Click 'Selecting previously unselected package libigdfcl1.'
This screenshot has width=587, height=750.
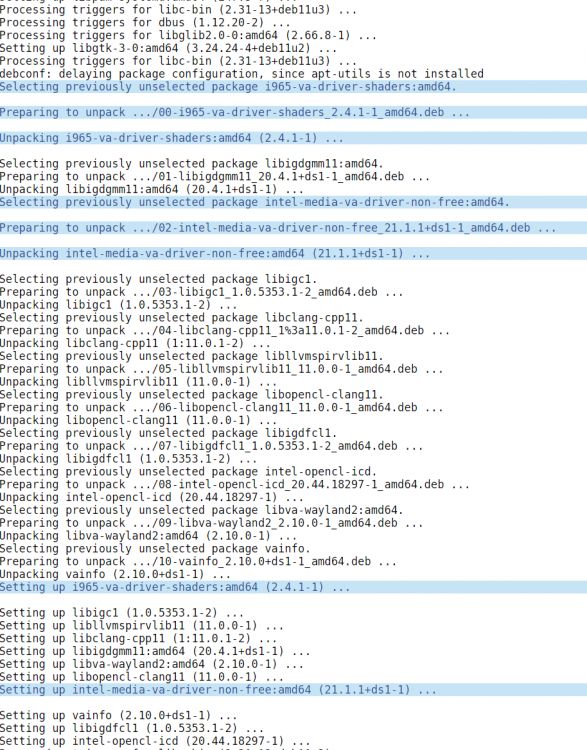click(x=168, y=433)
